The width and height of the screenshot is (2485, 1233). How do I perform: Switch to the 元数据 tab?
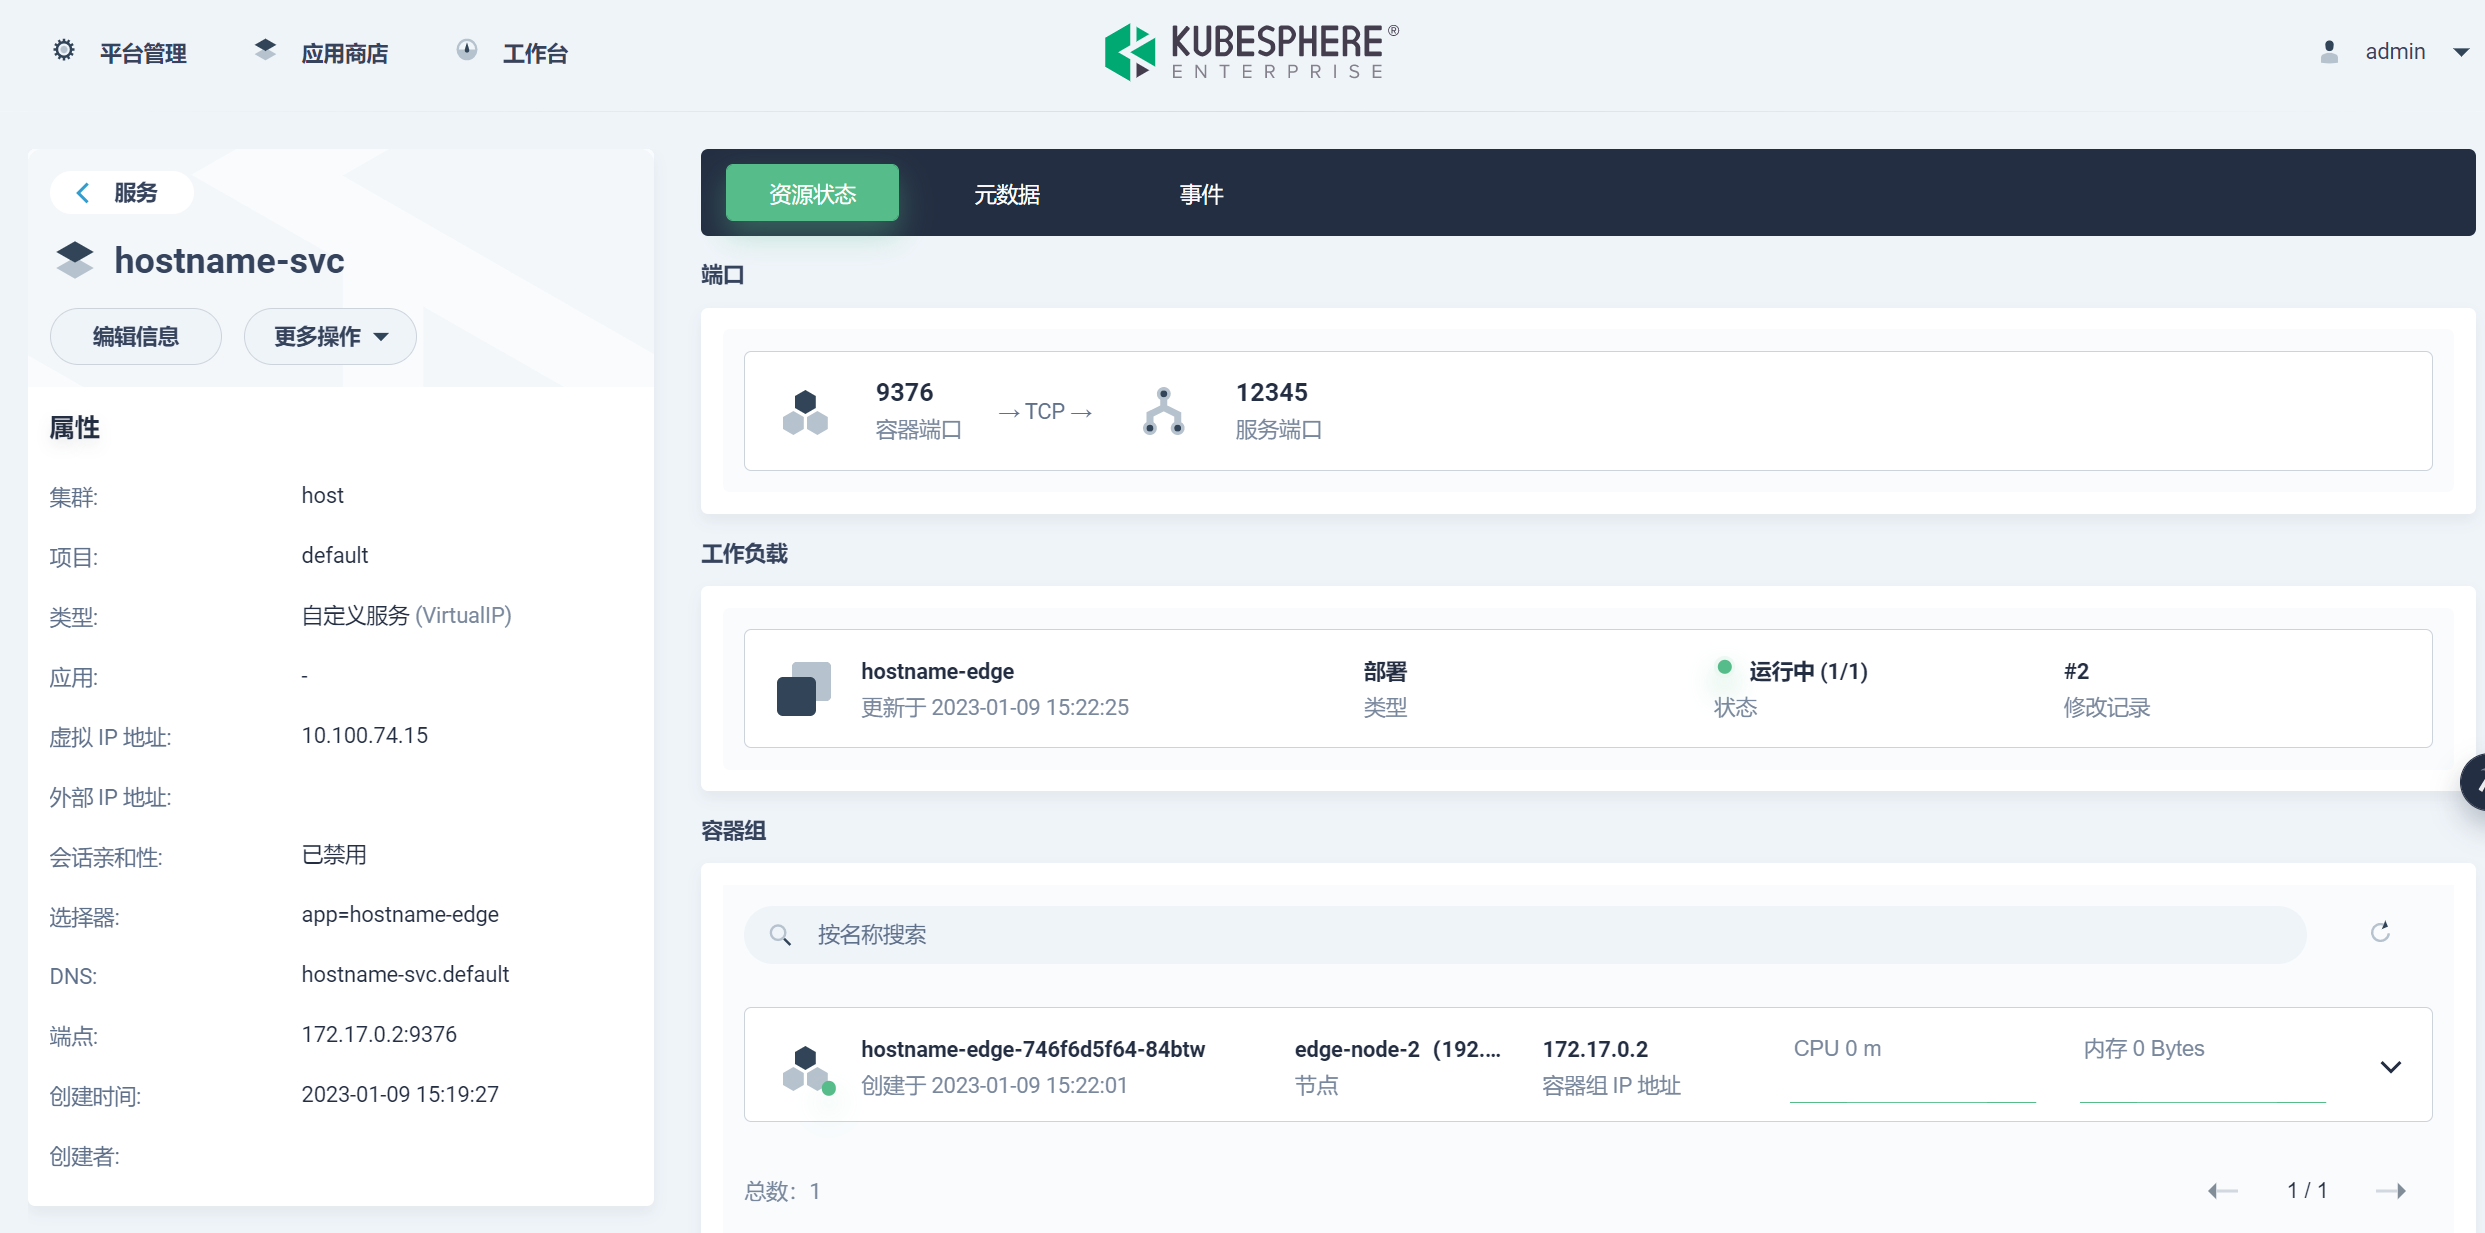coord(1007,193)
